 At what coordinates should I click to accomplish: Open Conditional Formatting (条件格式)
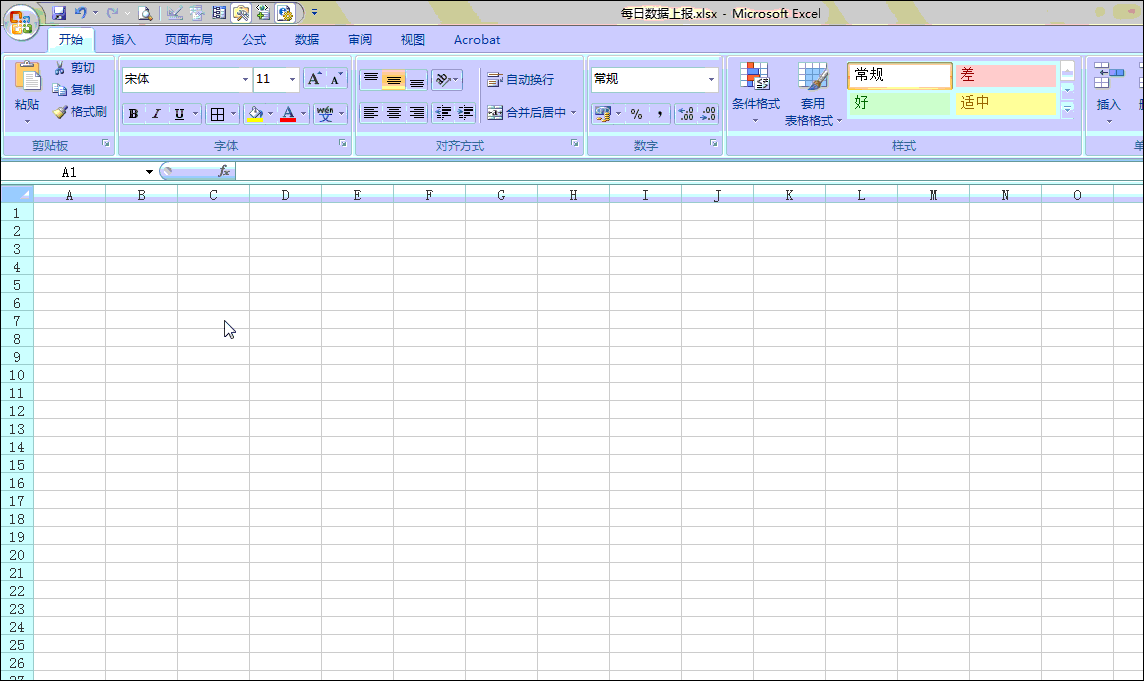(x=755, y=88)
